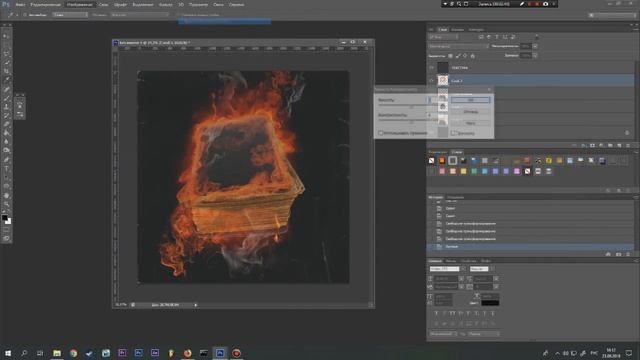Click the create document from state icon
640x360 pixels.
click(x=608, y=254)
